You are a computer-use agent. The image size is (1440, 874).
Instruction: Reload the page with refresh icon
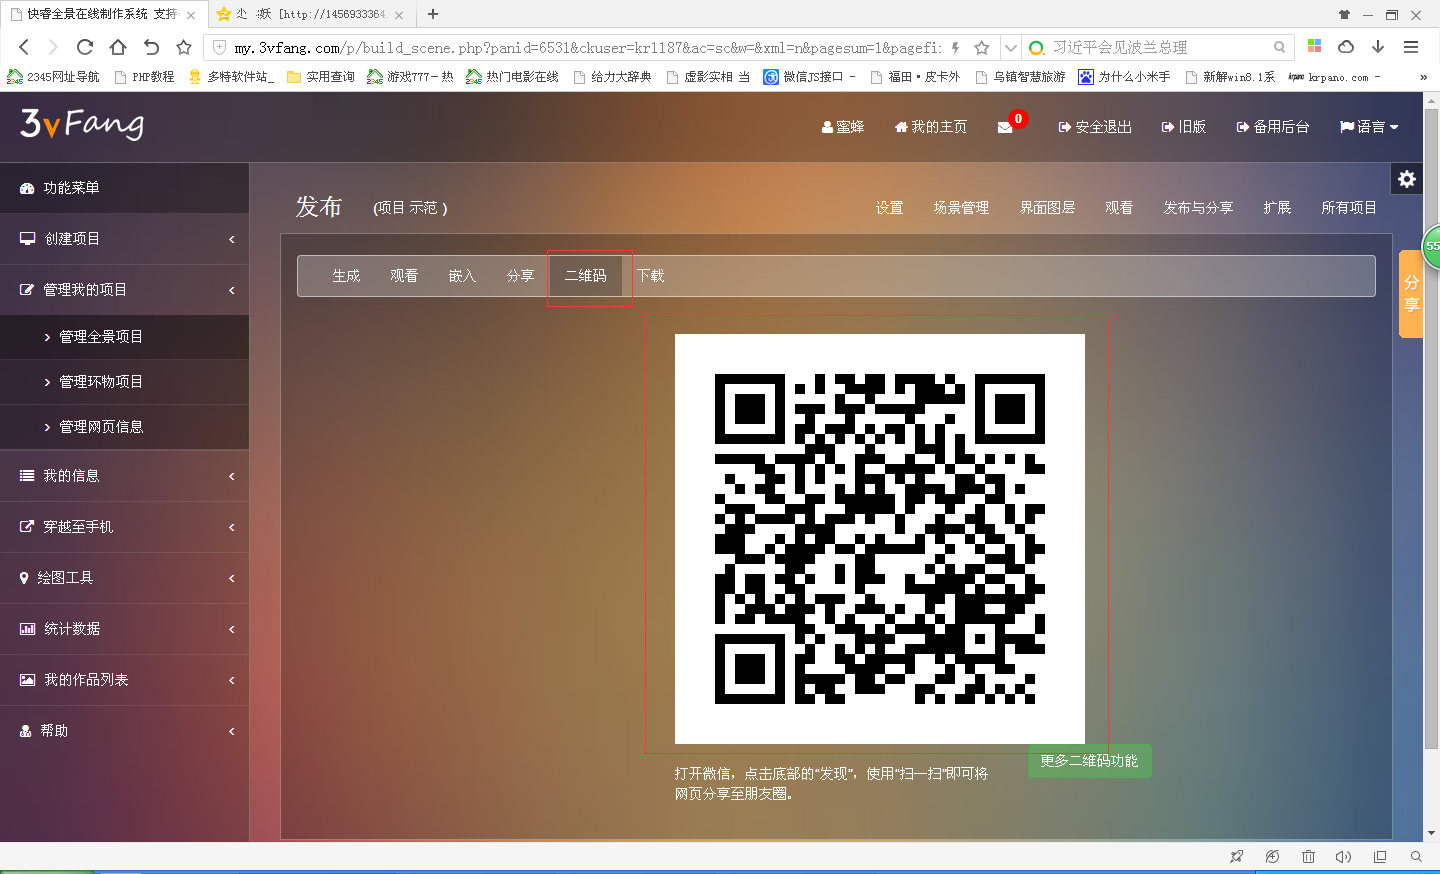click(85, 47)
